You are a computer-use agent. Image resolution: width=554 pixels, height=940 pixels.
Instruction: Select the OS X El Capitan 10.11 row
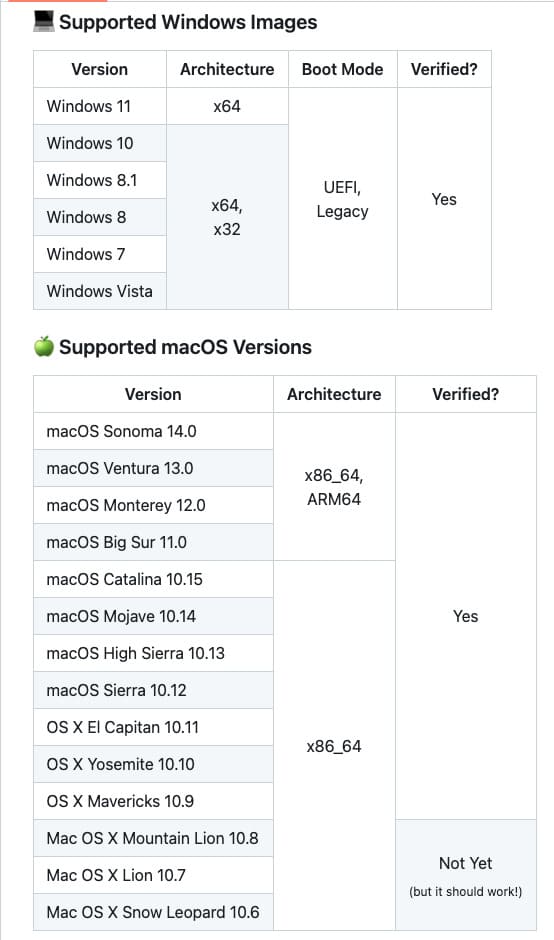pos(153,727)
